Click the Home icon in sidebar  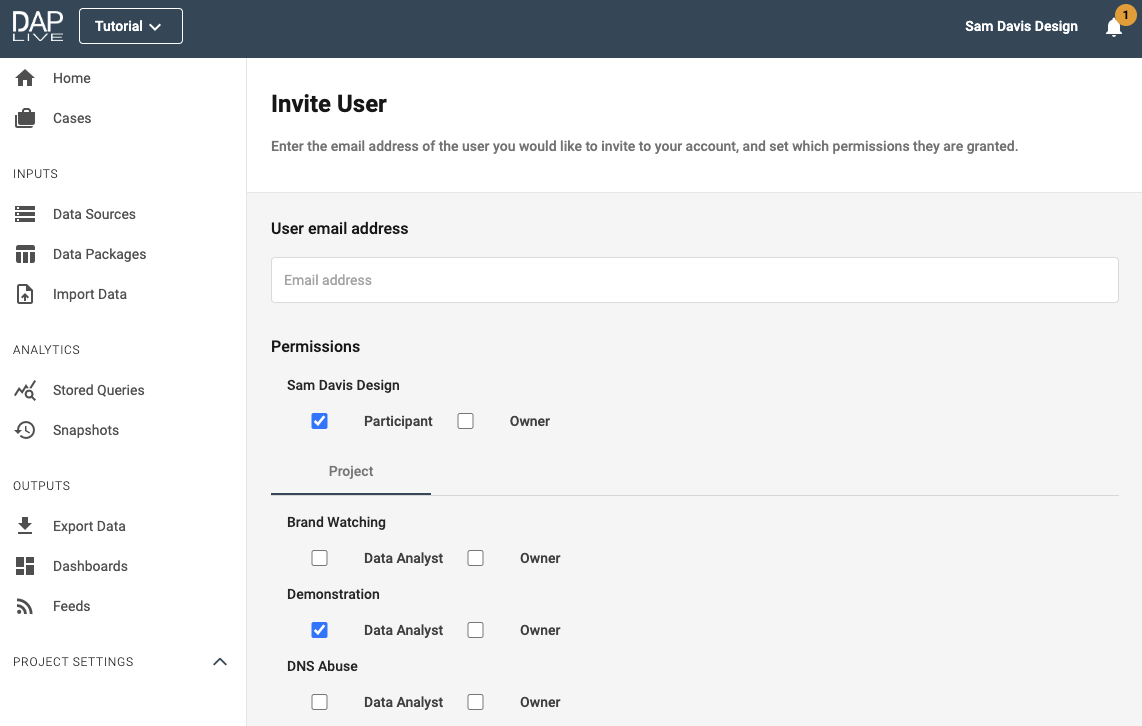[x=25, y=78]
